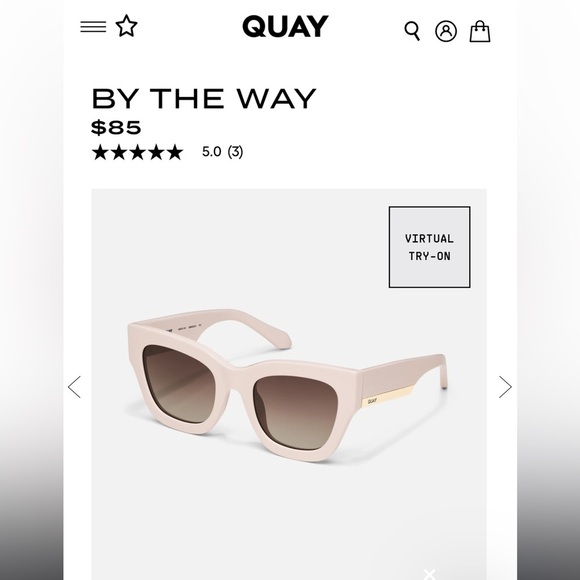580x580 pixels.
Task: Click the BY THE WAY product title
Action: (204, 99)
